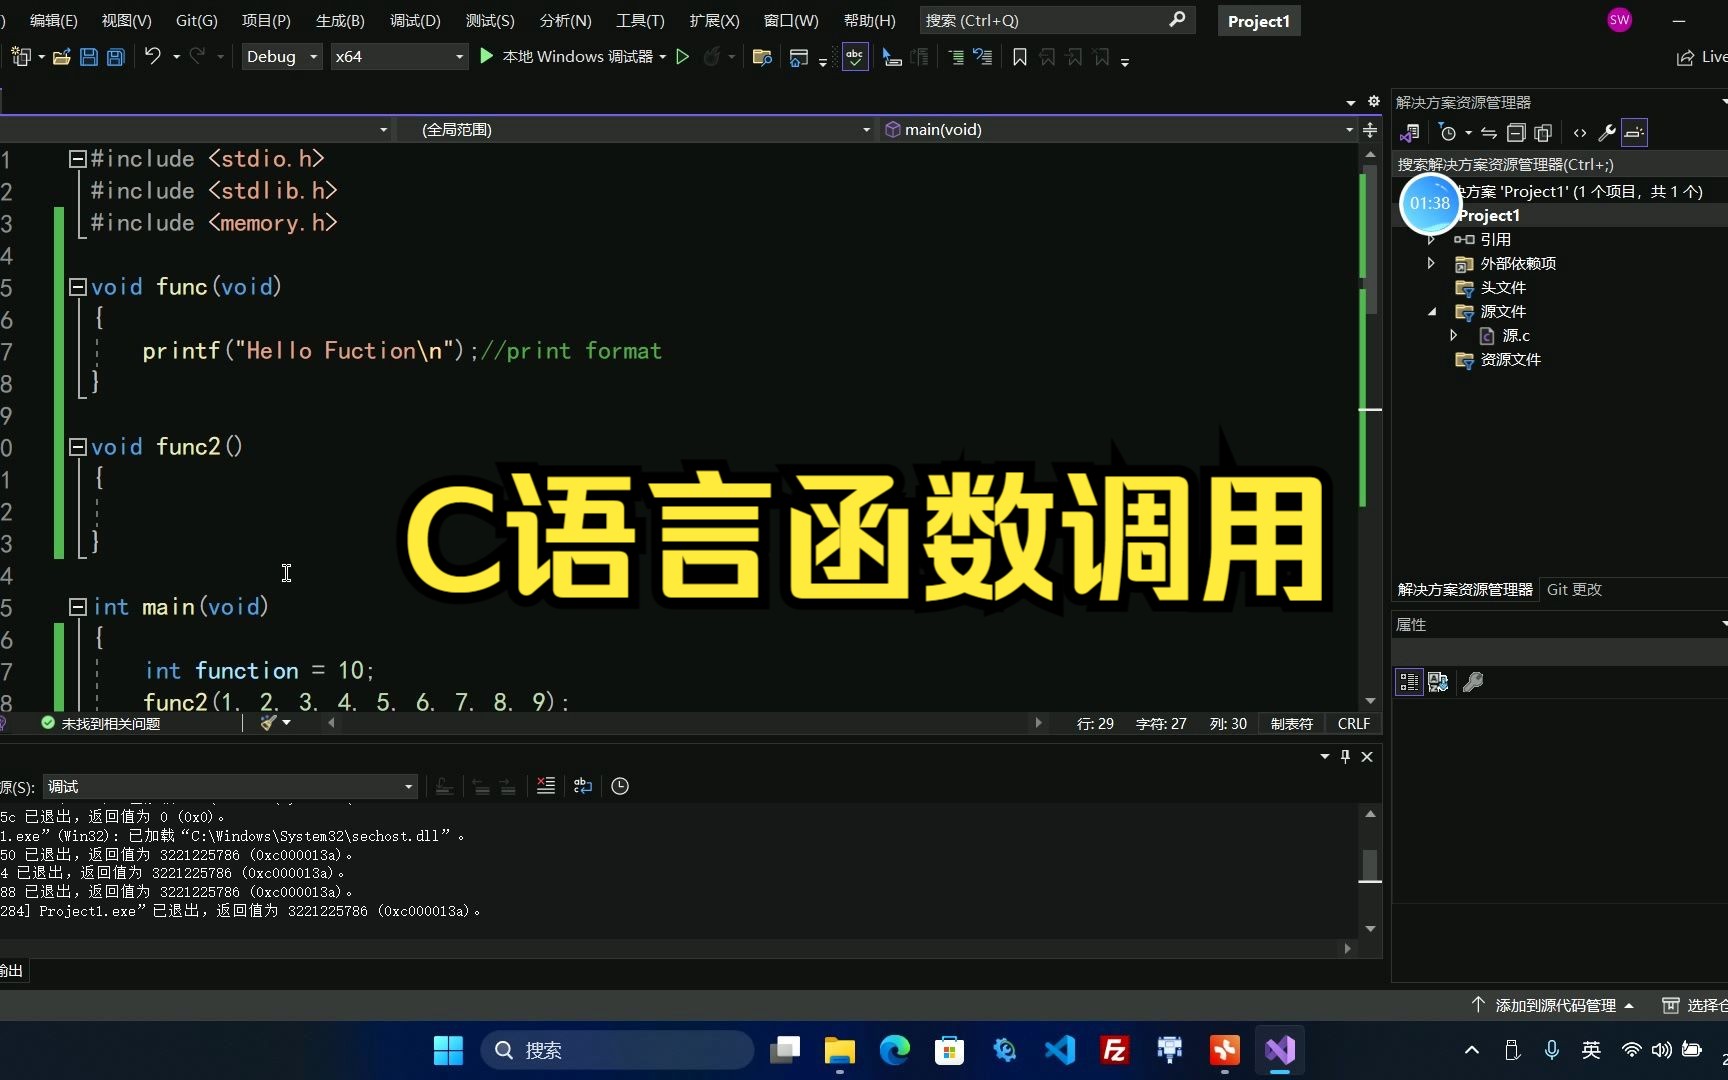
Task: Open the 项目(P) menu
Action: pyautogui.click(x=266, y=20)
